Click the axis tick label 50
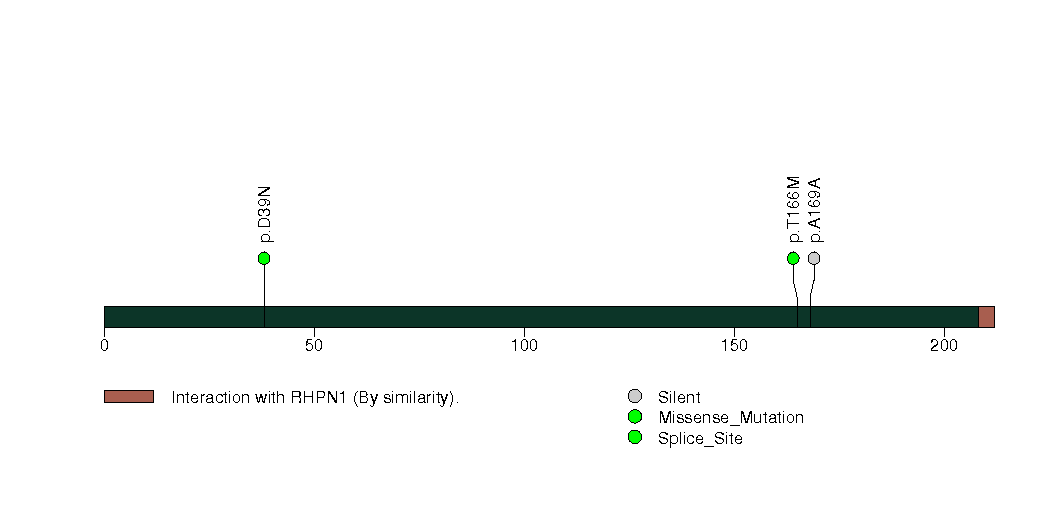Viewport: 1047px width, 524px height. click(314, 345)
